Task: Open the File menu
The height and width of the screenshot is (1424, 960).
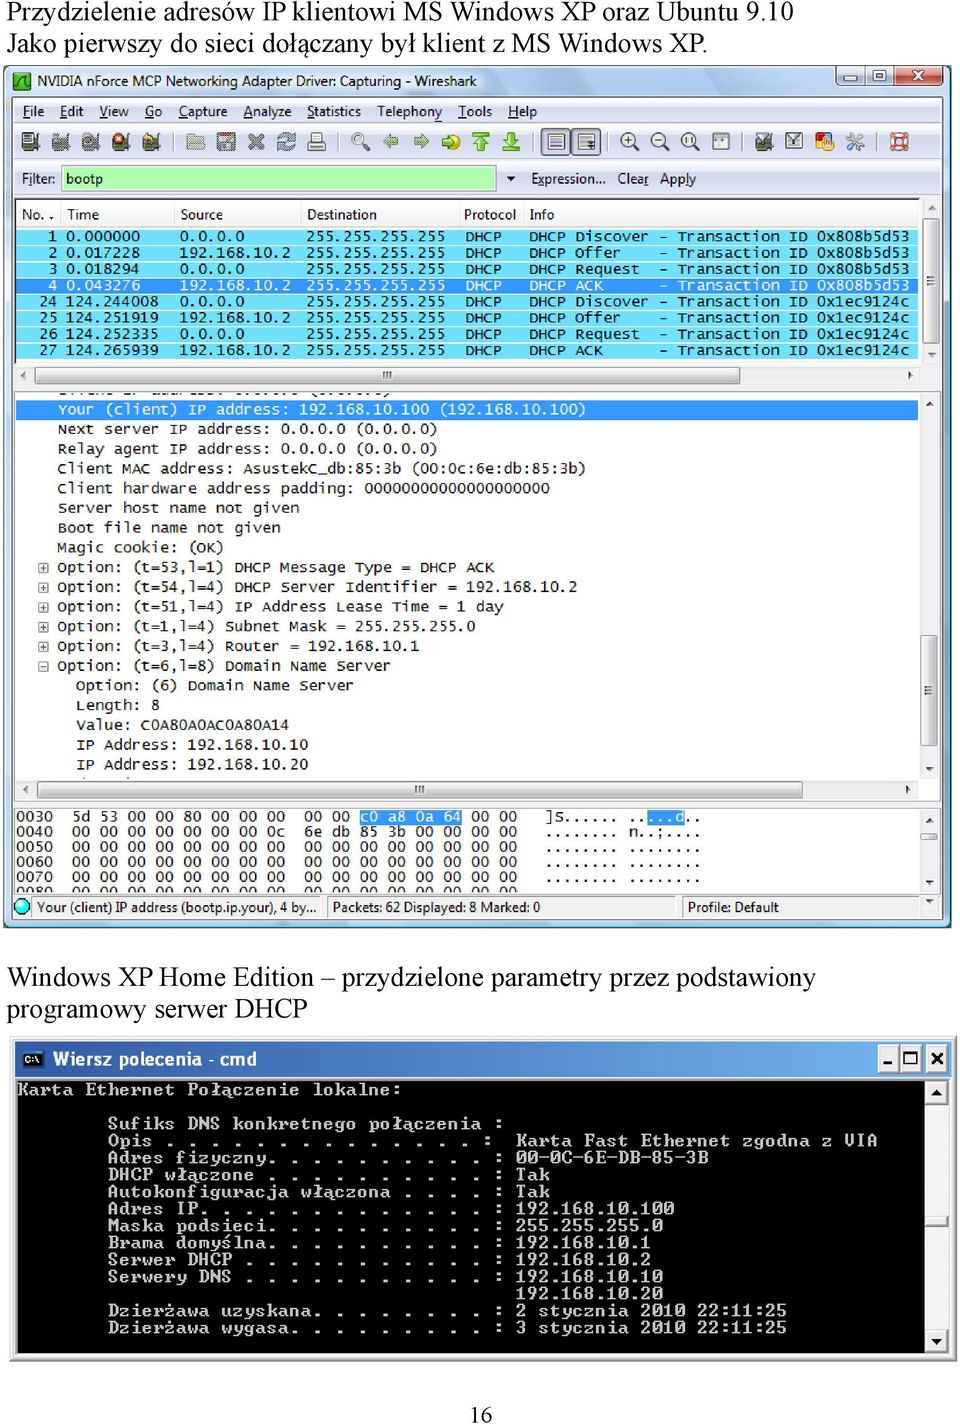Action: coord(33,112)
